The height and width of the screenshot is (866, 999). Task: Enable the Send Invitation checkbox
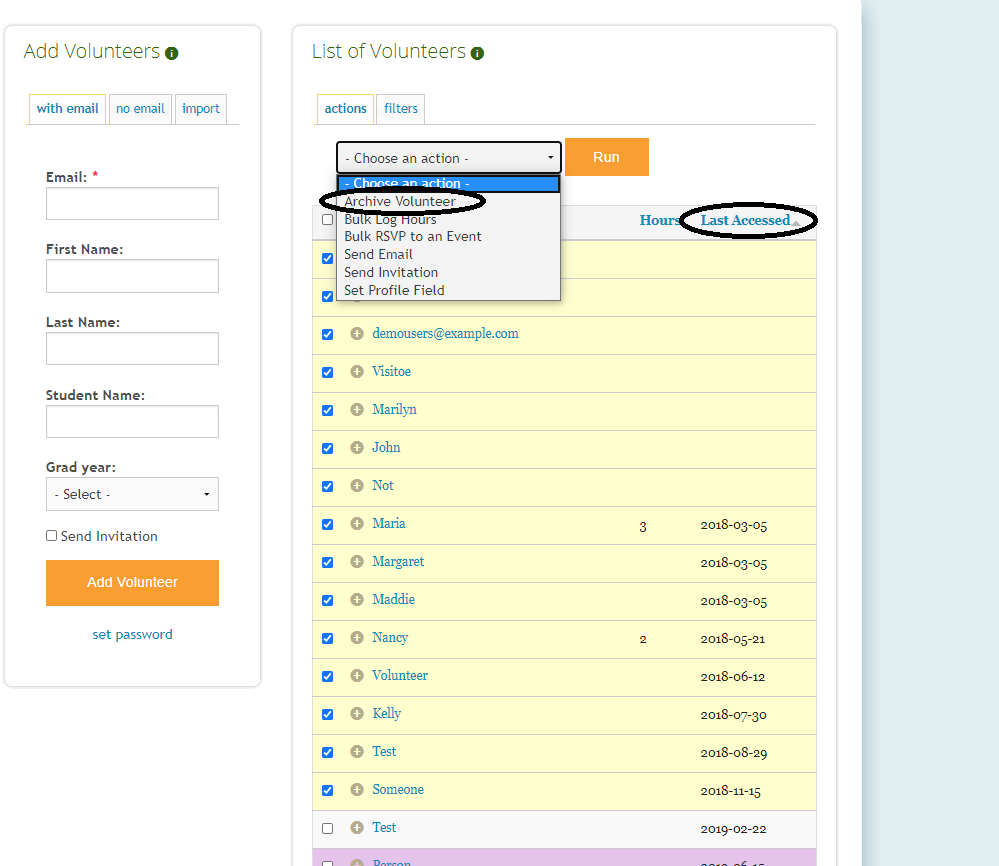tap(52, 536)
